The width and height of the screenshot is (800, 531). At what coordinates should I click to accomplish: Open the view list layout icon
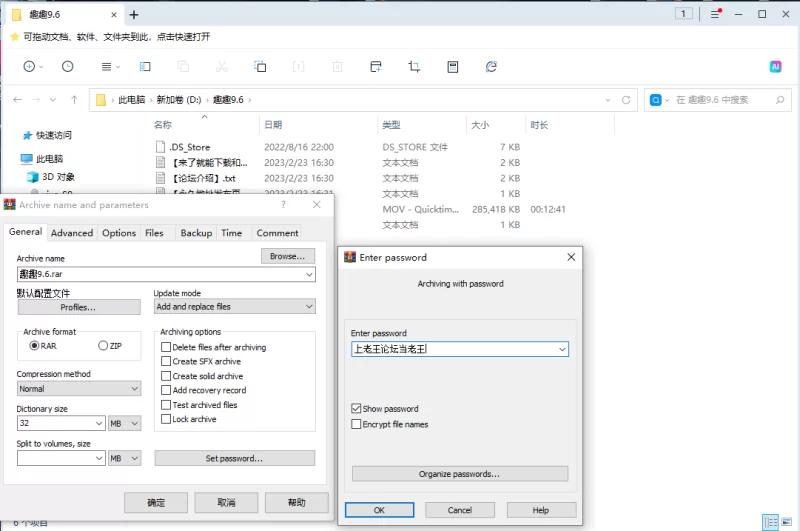point(106,66)
